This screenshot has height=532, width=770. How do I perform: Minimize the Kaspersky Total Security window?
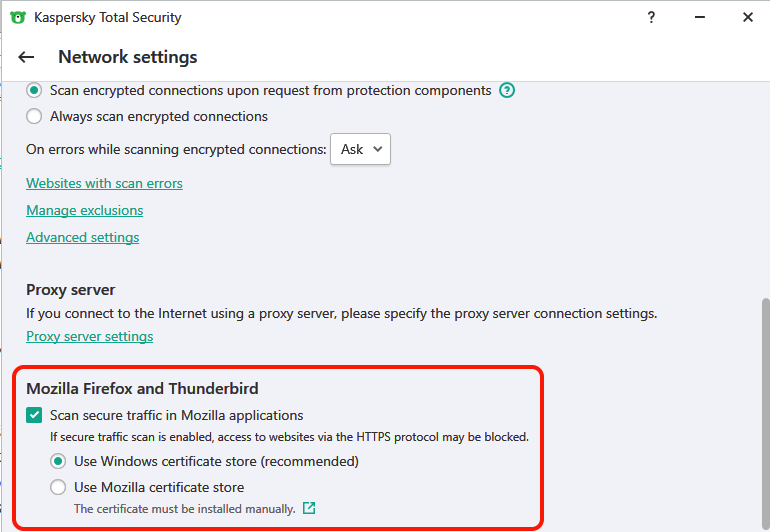tap(700, 17)
